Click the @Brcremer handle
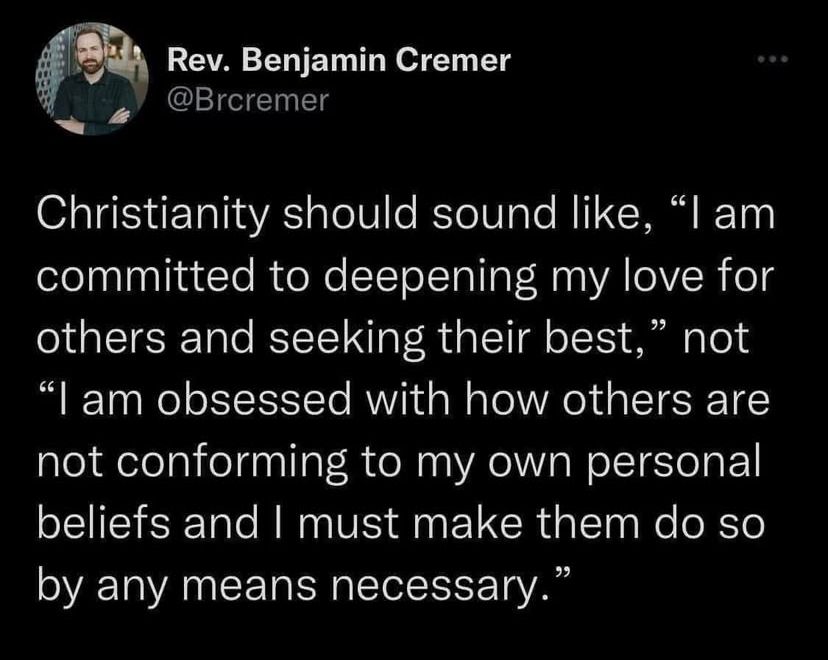Viewport: 828px width, 660px height. [x=246, y=100]
